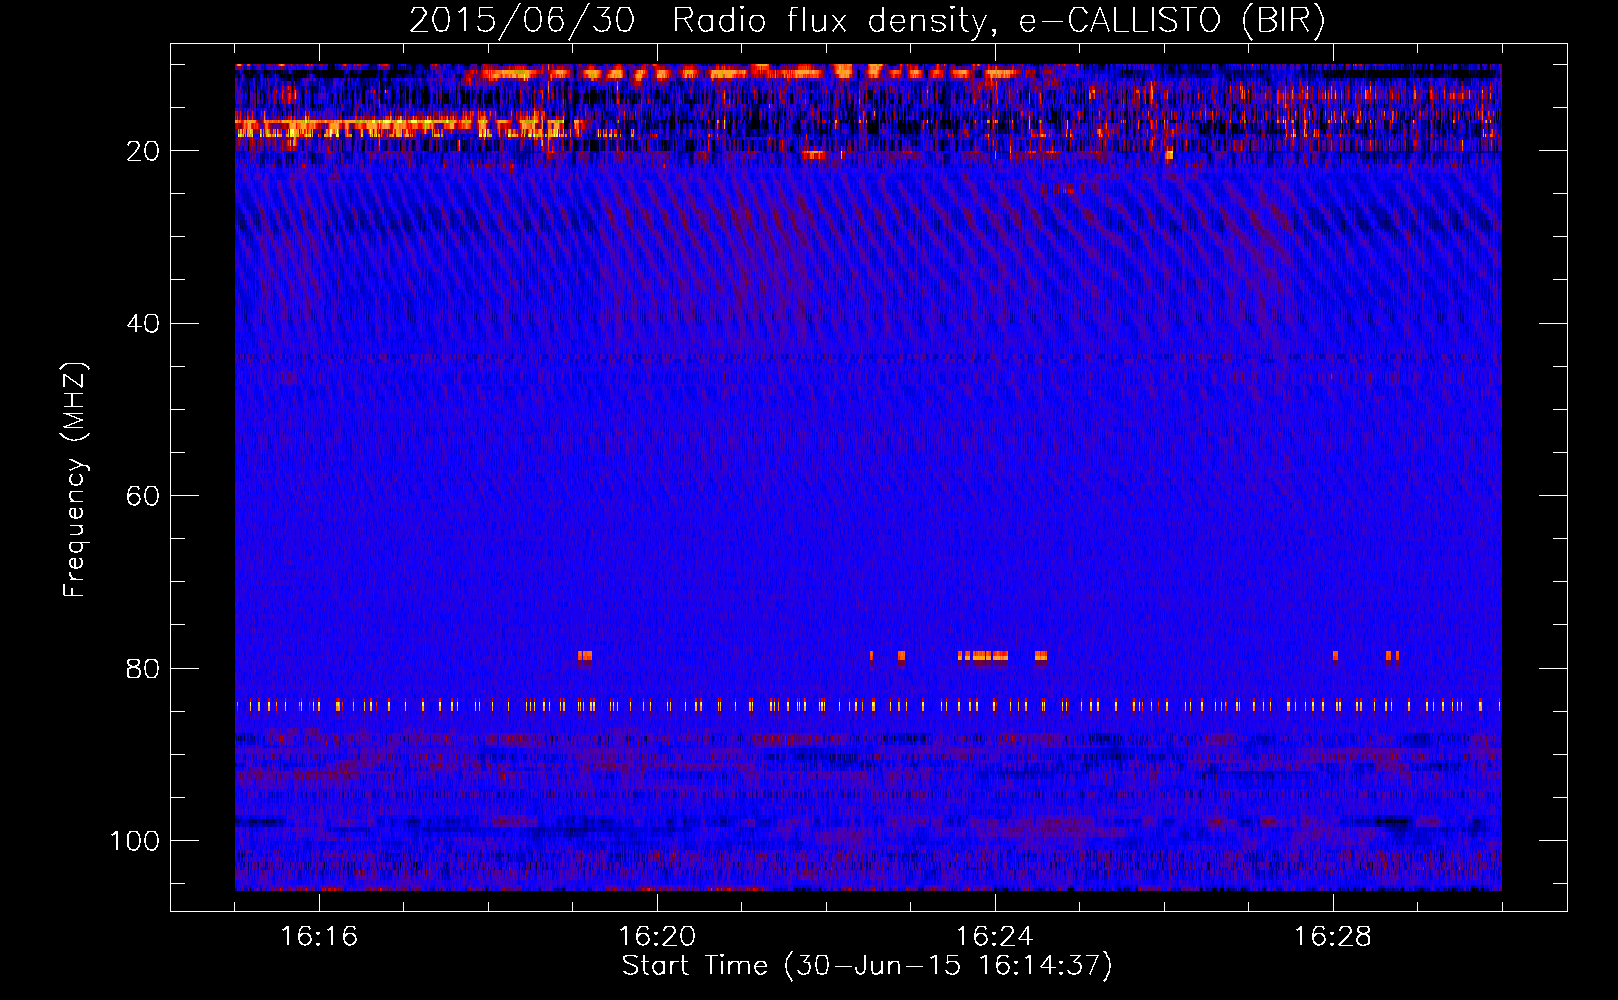Click the 16:24 time tick label
The image size is (1618, 1000).
point(995,937)
